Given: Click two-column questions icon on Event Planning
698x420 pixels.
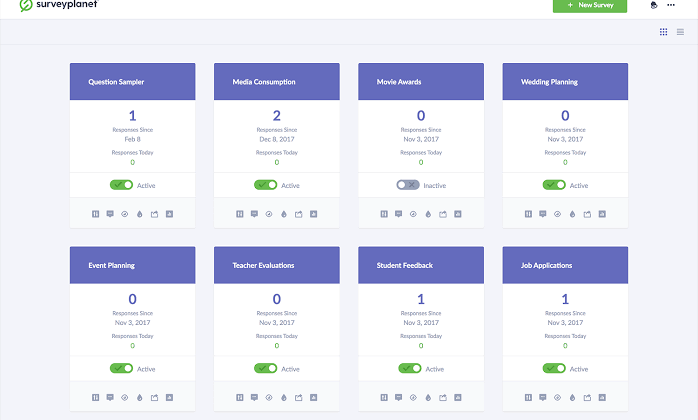Looking at the screenshot, I should pyautogui.click(x=95, y=398).
